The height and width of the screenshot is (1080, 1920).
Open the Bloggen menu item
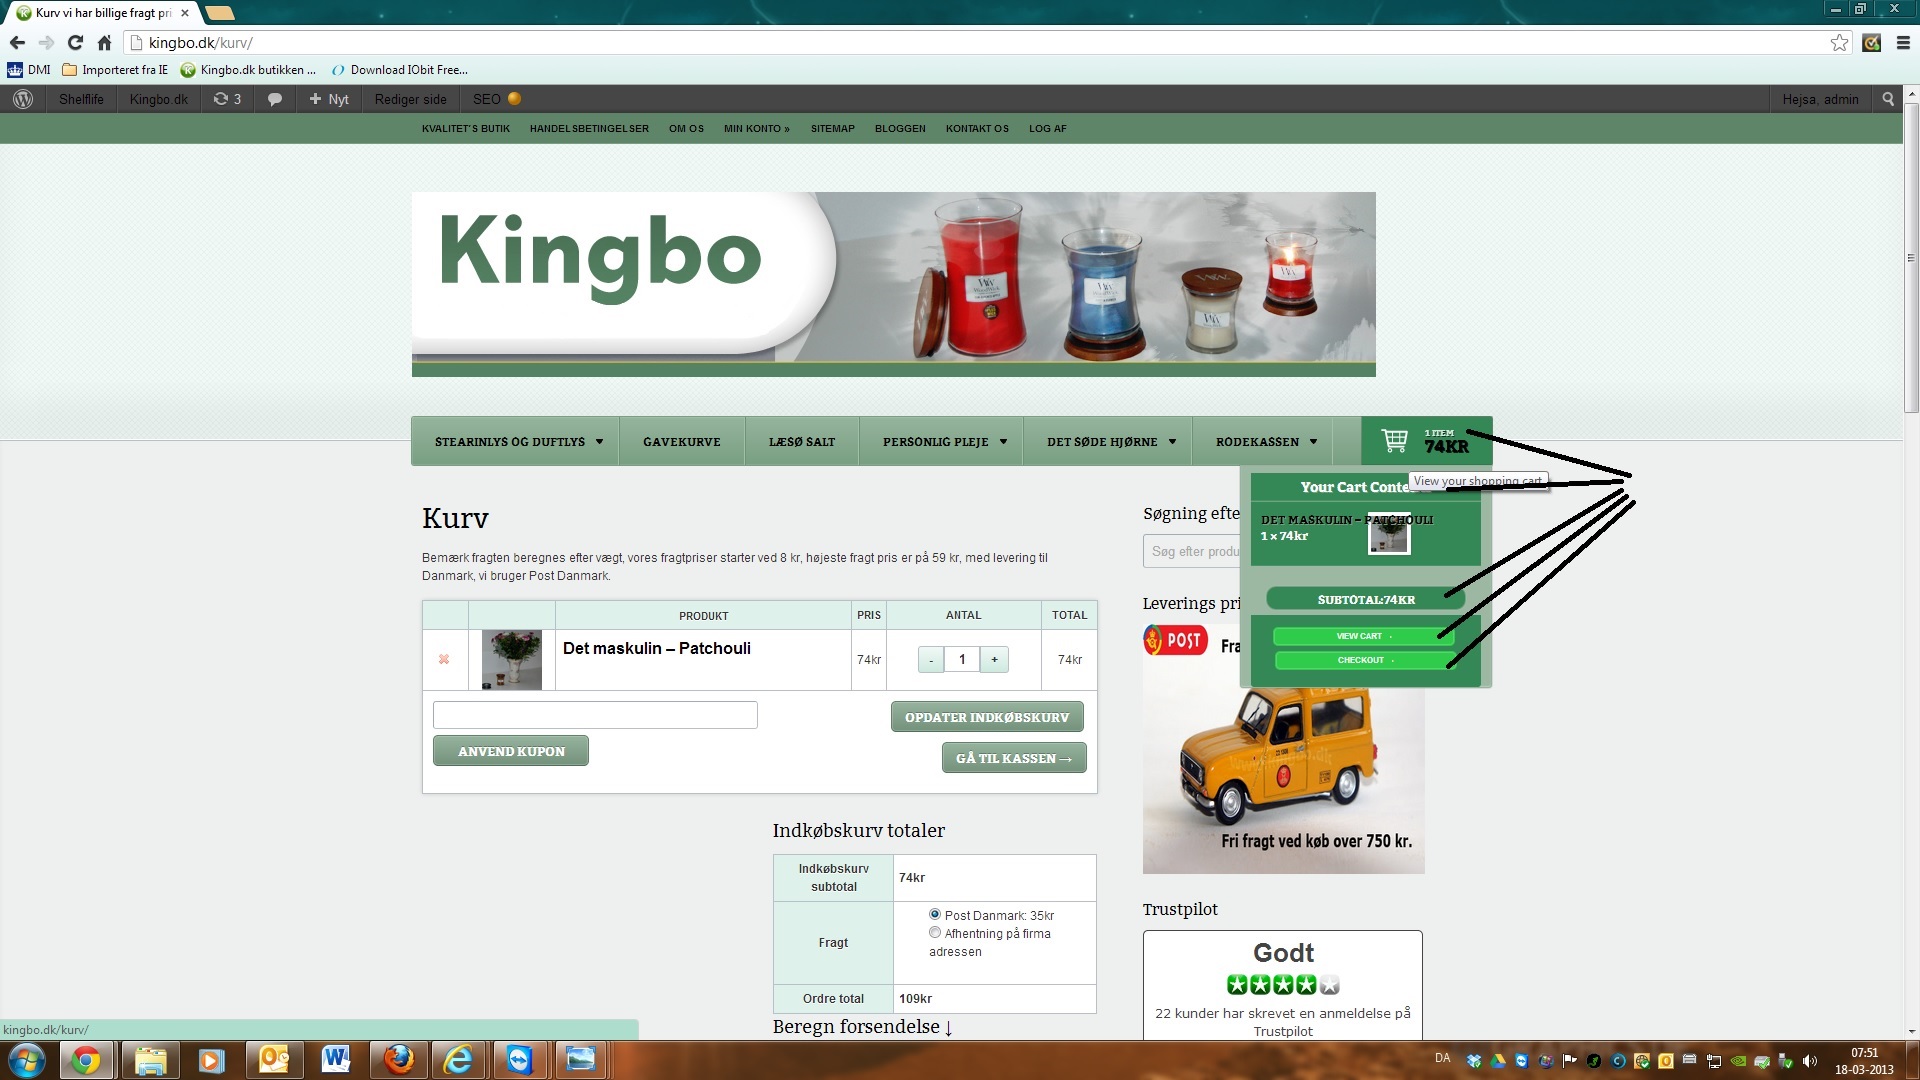(x=900, y=128)
